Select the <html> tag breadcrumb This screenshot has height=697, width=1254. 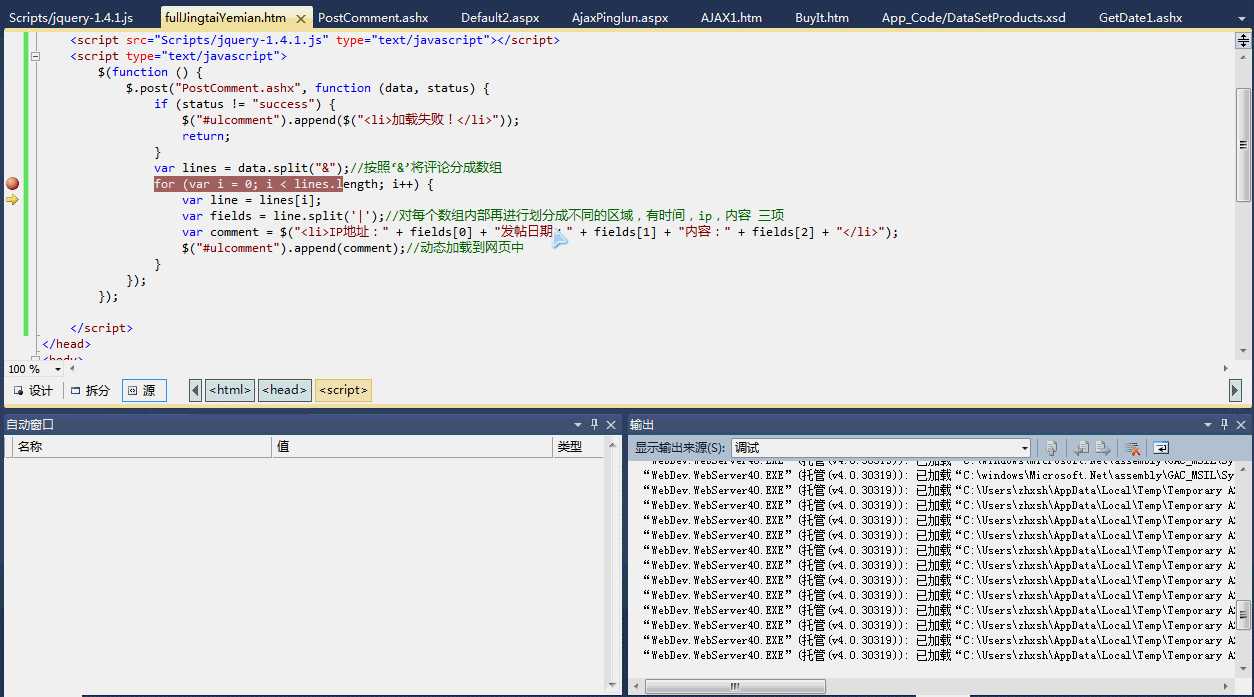tap(230, 390)
